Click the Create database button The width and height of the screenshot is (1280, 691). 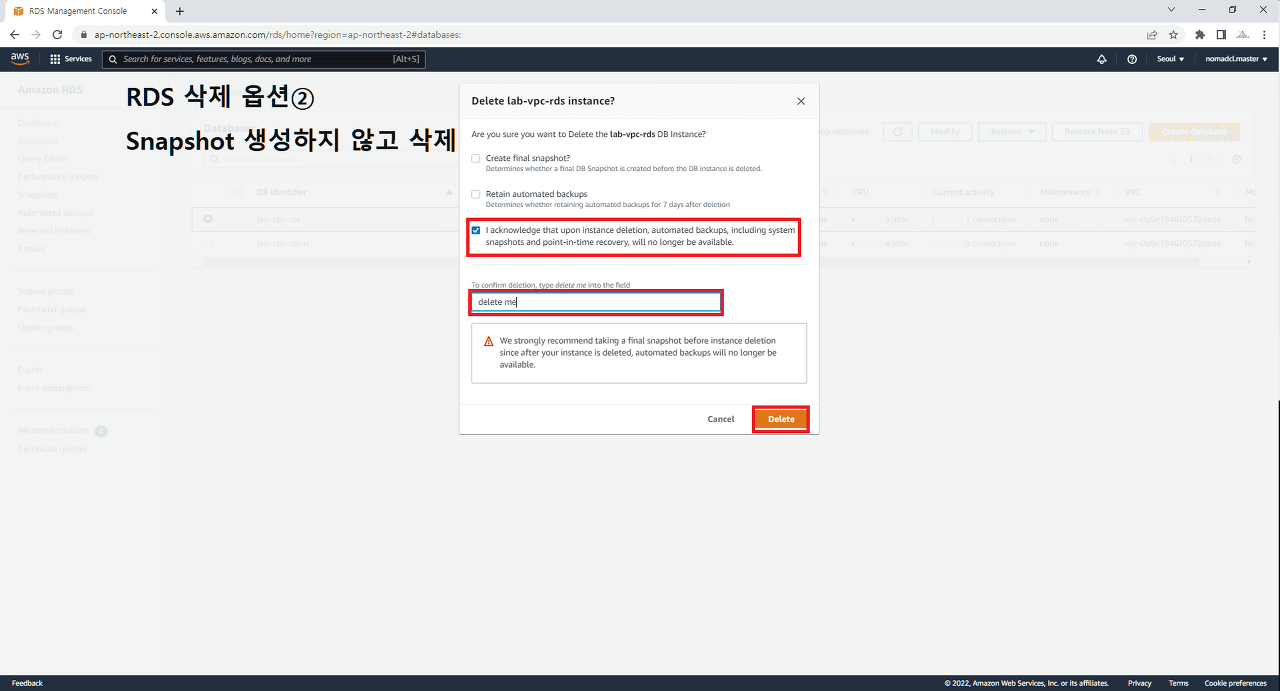click(x=1194, y=131)
